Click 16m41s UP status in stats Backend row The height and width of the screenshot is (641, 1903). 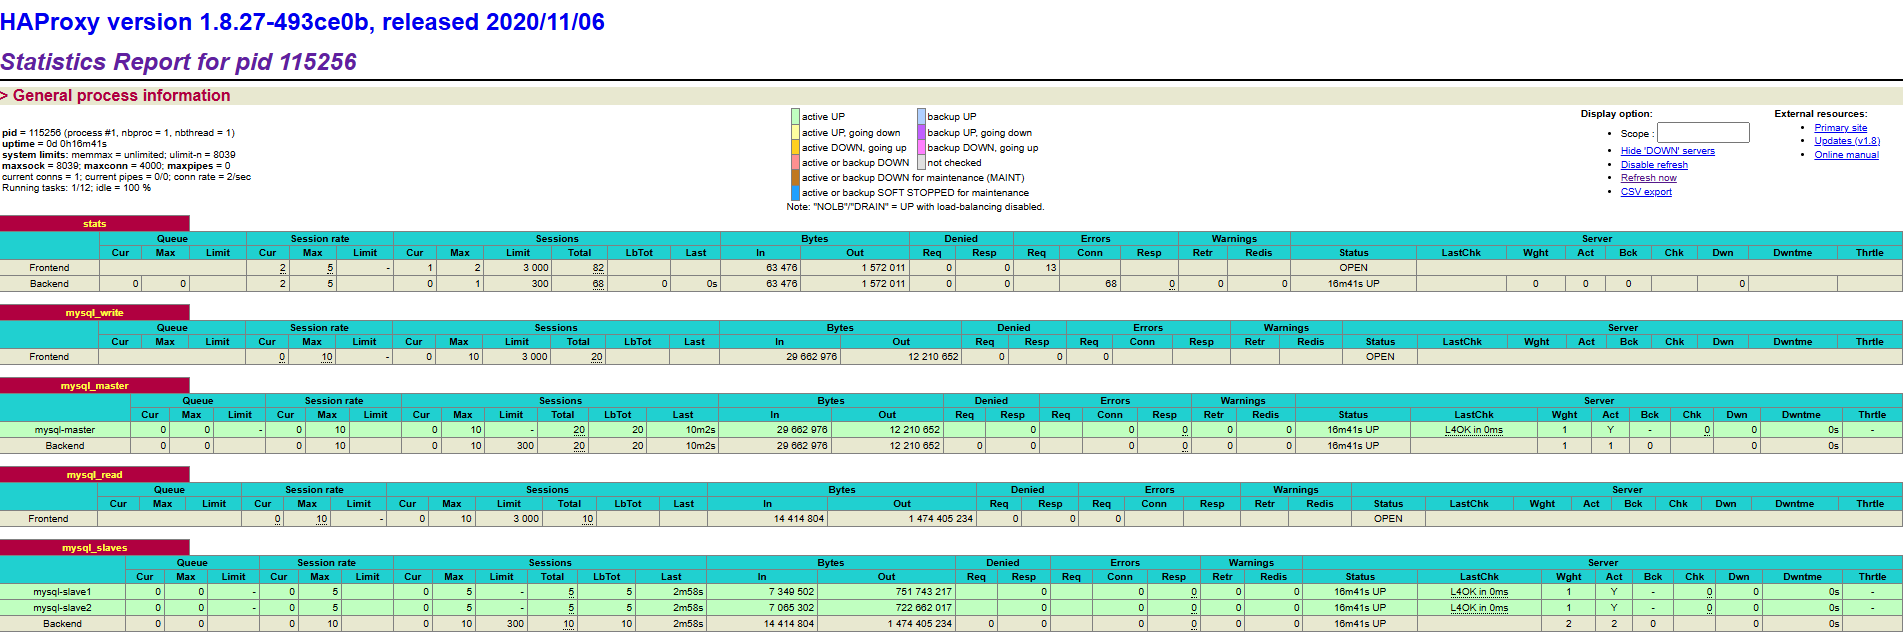[x=1354, y=284]
